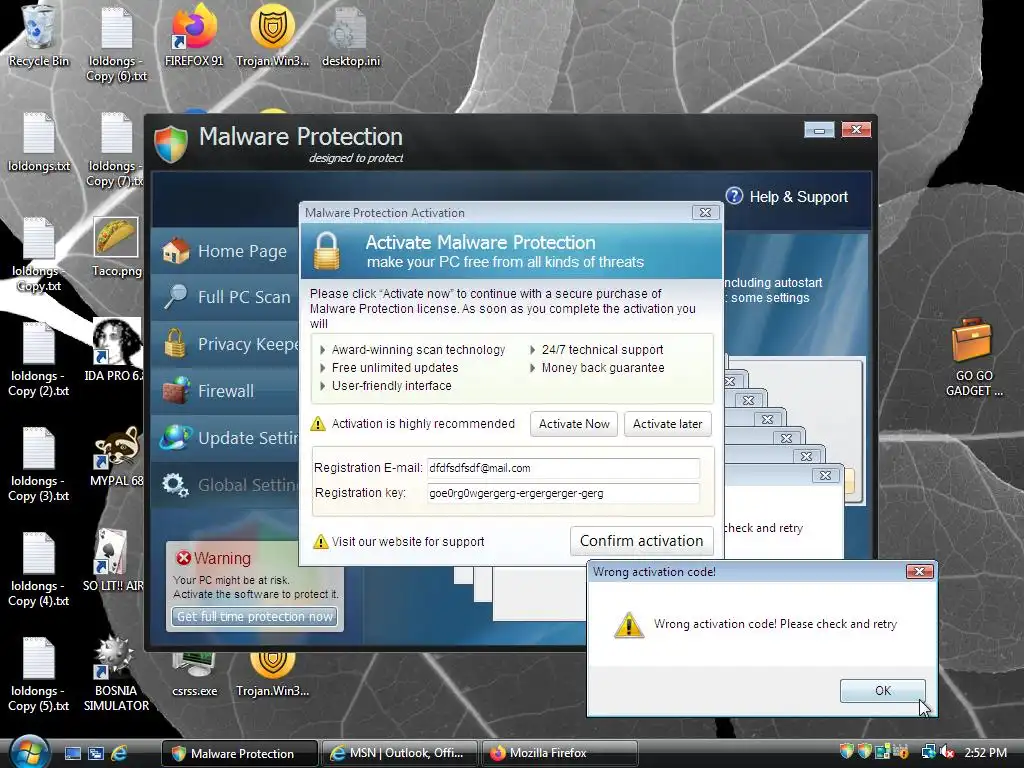Image resolution: width=1024 pixels, height=768 pixels.
Task: Select the loldongs - Copy (3).txt file
Action: pyautogui.click(x=39, y=464)
